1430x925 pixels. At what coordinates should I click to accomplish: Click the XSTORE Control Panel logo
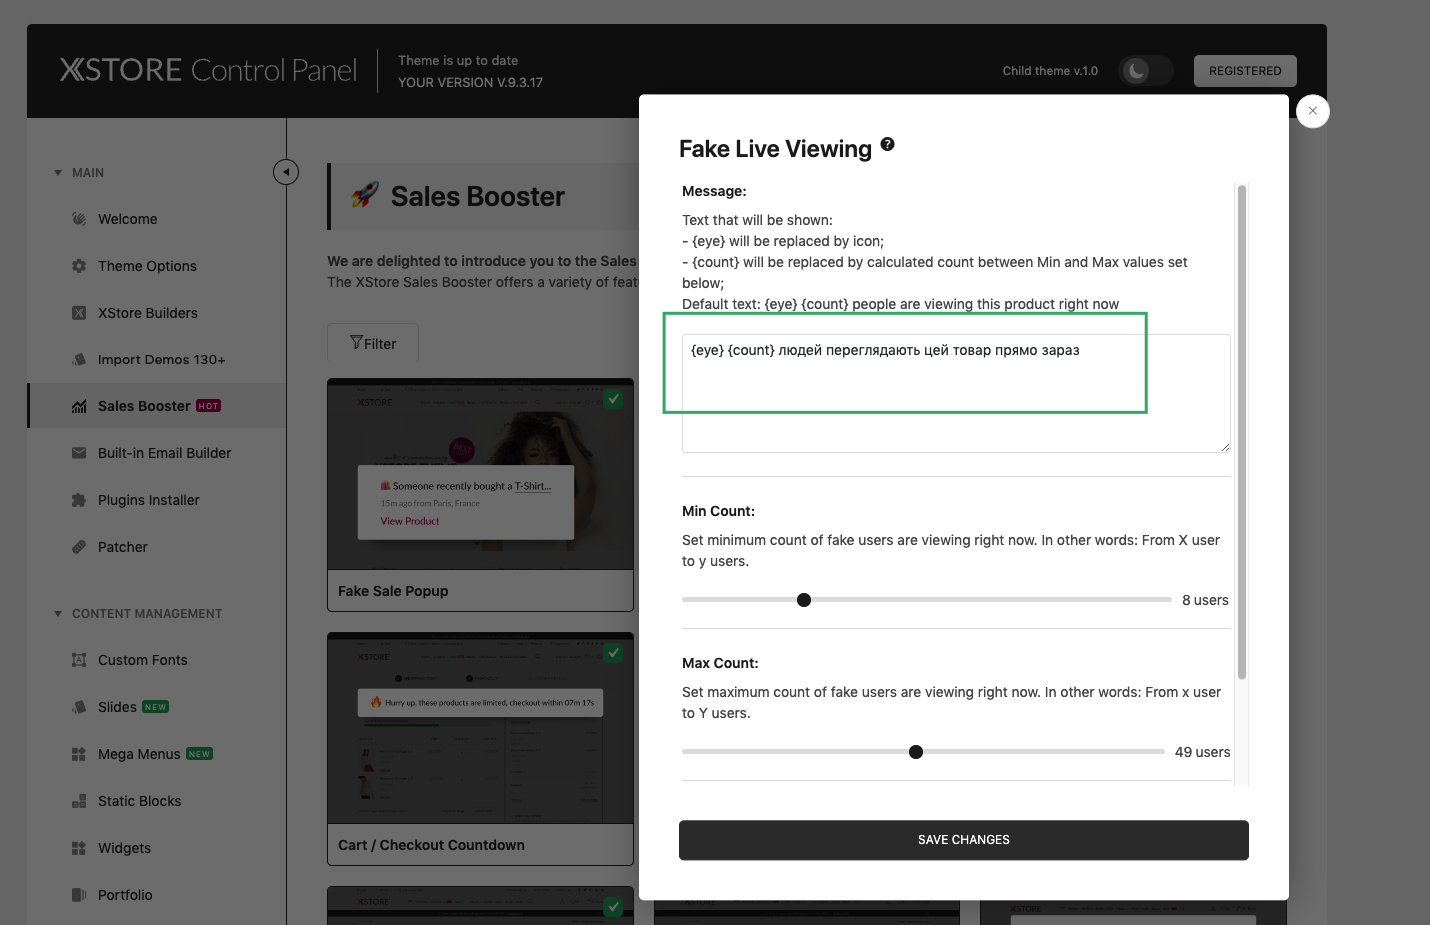tap(208, 70)
